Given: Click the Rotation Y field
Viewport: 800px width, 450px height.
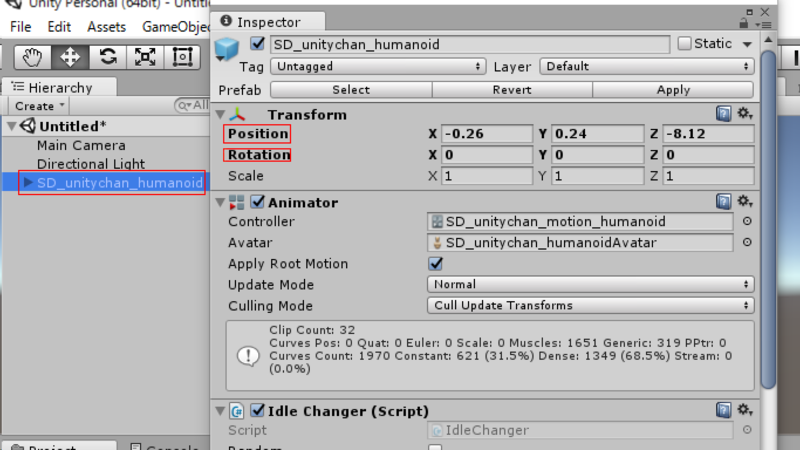Looking at the screenshot, I should [x=597, y=155].
